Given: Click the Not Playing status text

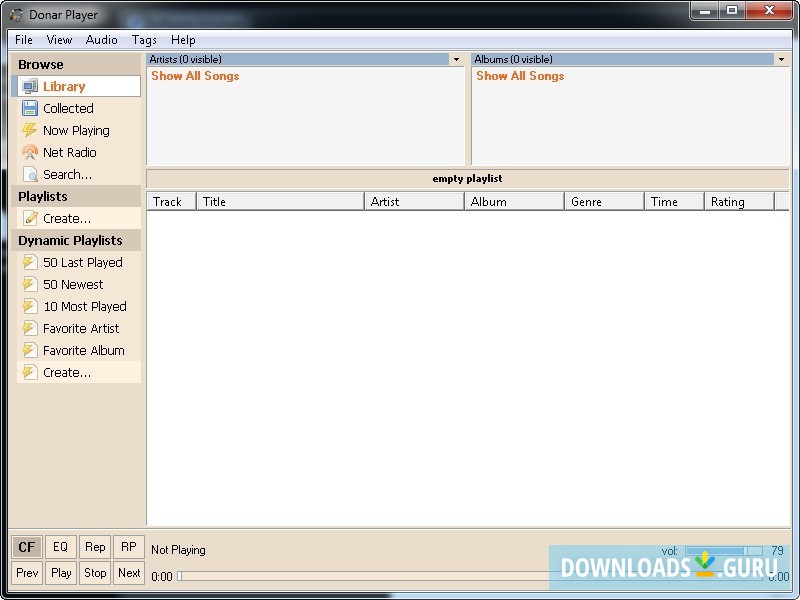Looking at the screenshot, I should (x=178, y=550).
